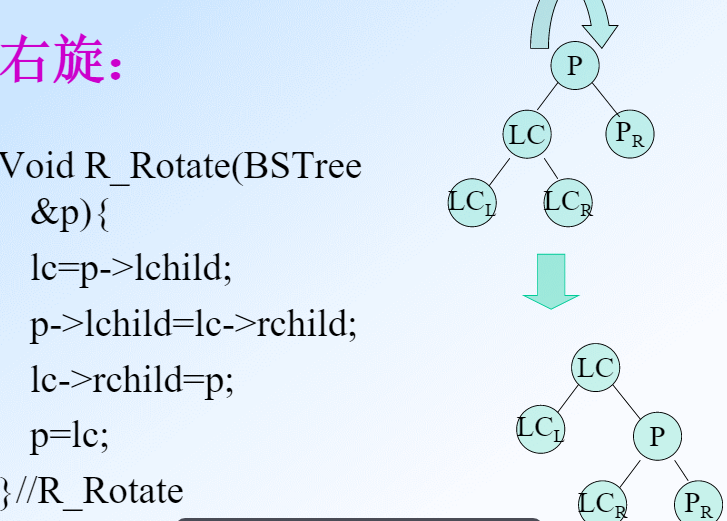
Task: Click the dark bar at the slide bottom
Action: pyautogui.click(x=359, y=519)
